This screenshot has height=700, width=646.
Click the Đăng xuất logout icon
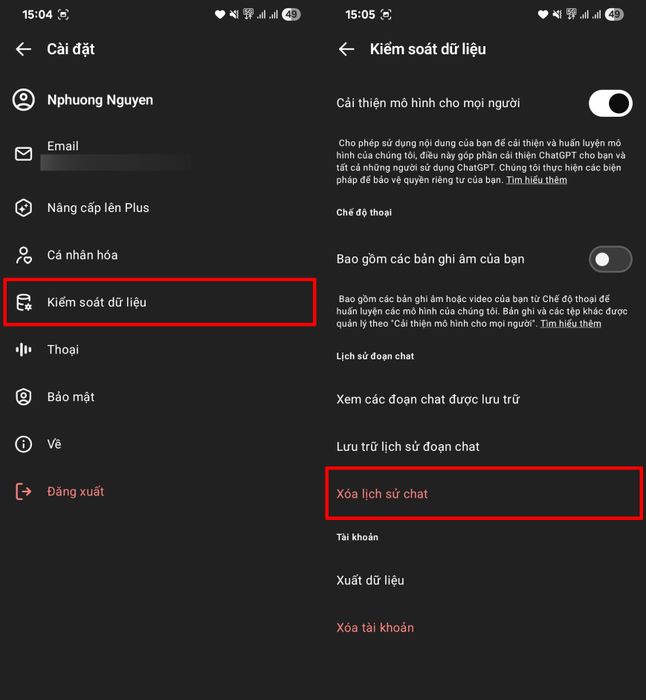click(x=24, y=492)
